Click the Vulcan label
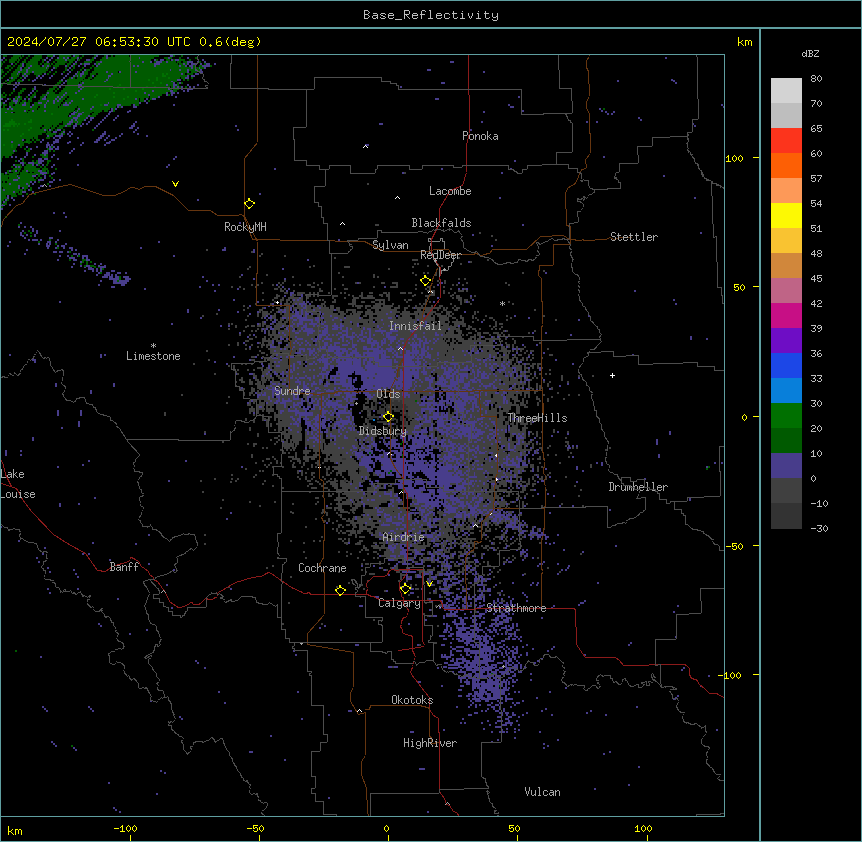 point(542,792)
